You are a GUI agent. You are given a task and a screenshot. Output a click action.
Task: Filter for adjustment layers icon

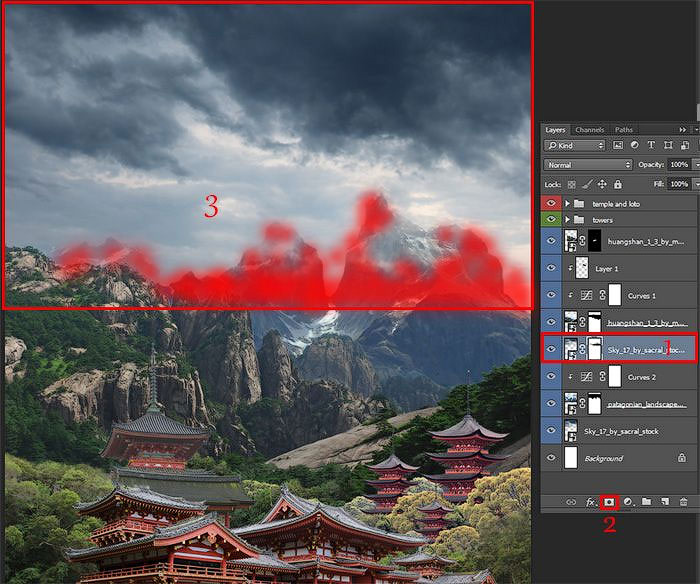[x=634, y=145]
